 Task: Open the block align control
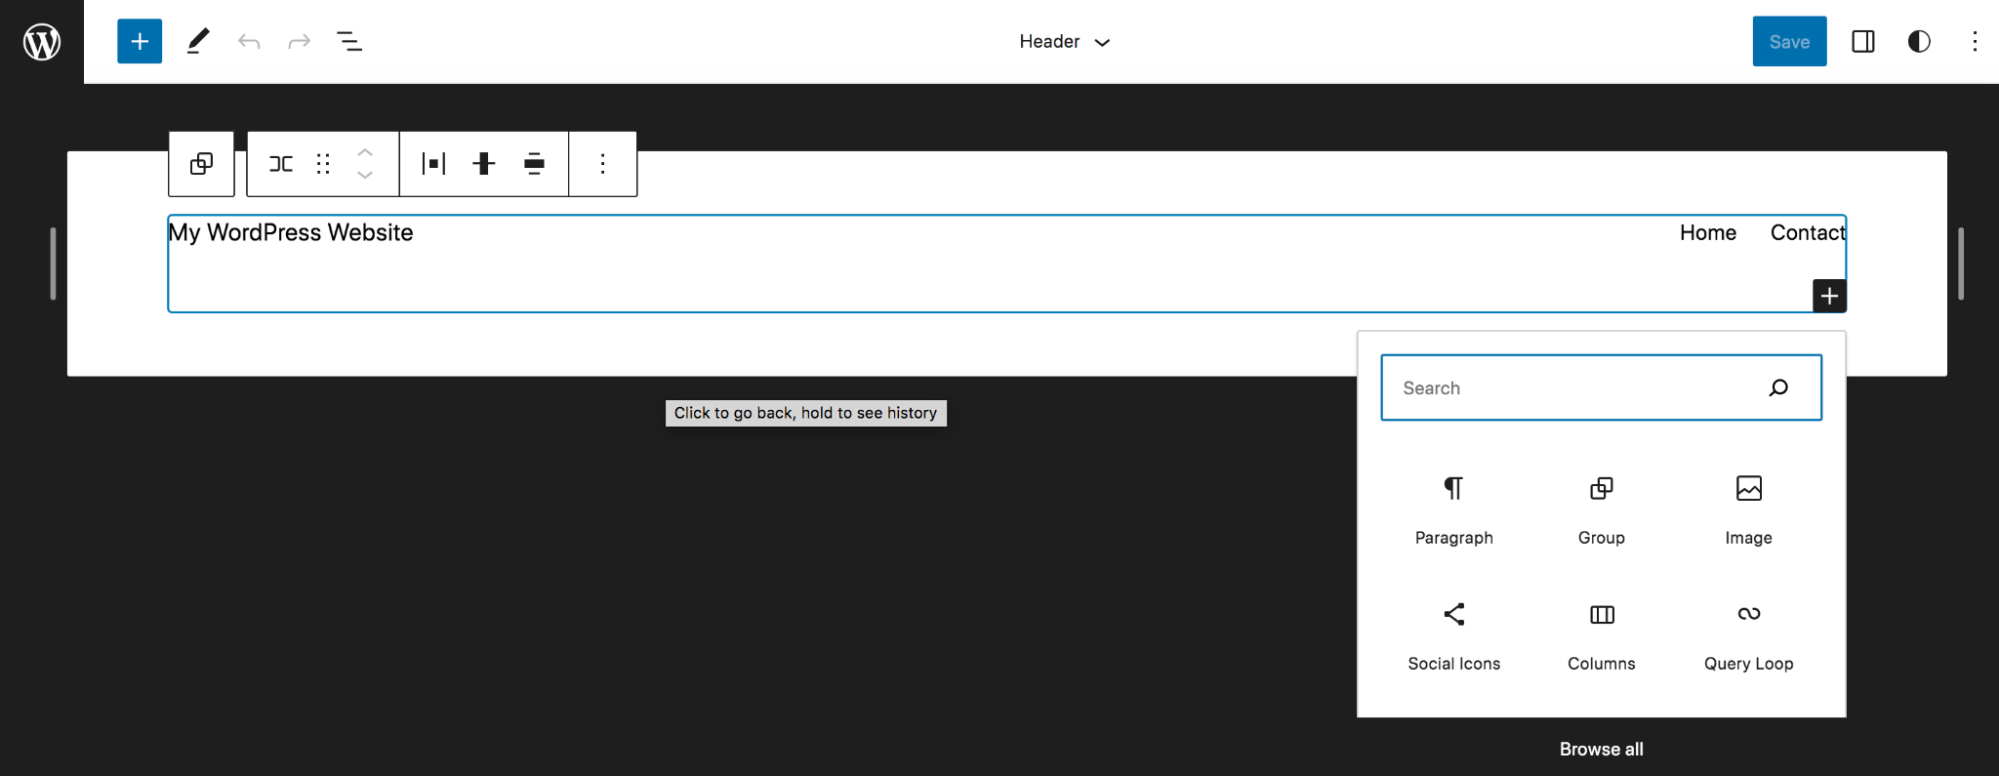pyautogui.click(x=535, y=164)
